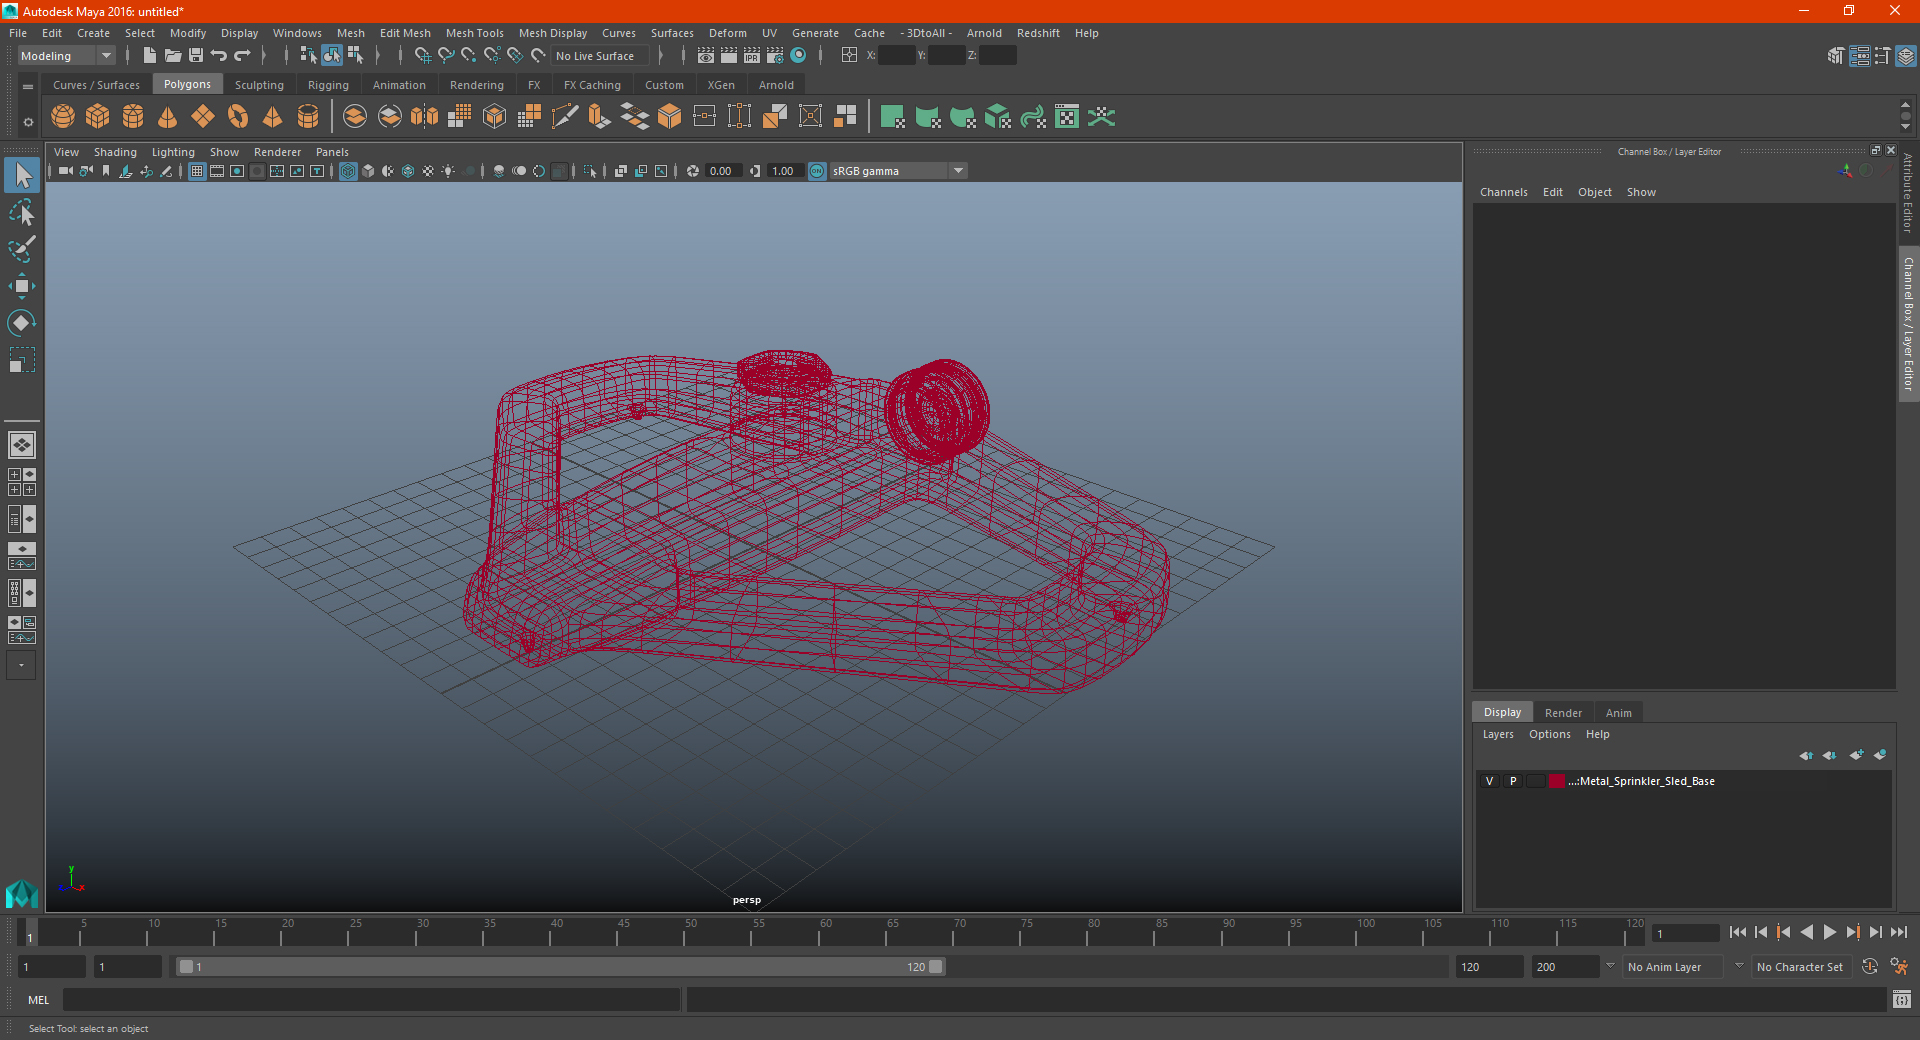Screen dimensions: 1920x1040
Task: Create a polygon cube from the shelf
Action: click(x=98, y=117)
